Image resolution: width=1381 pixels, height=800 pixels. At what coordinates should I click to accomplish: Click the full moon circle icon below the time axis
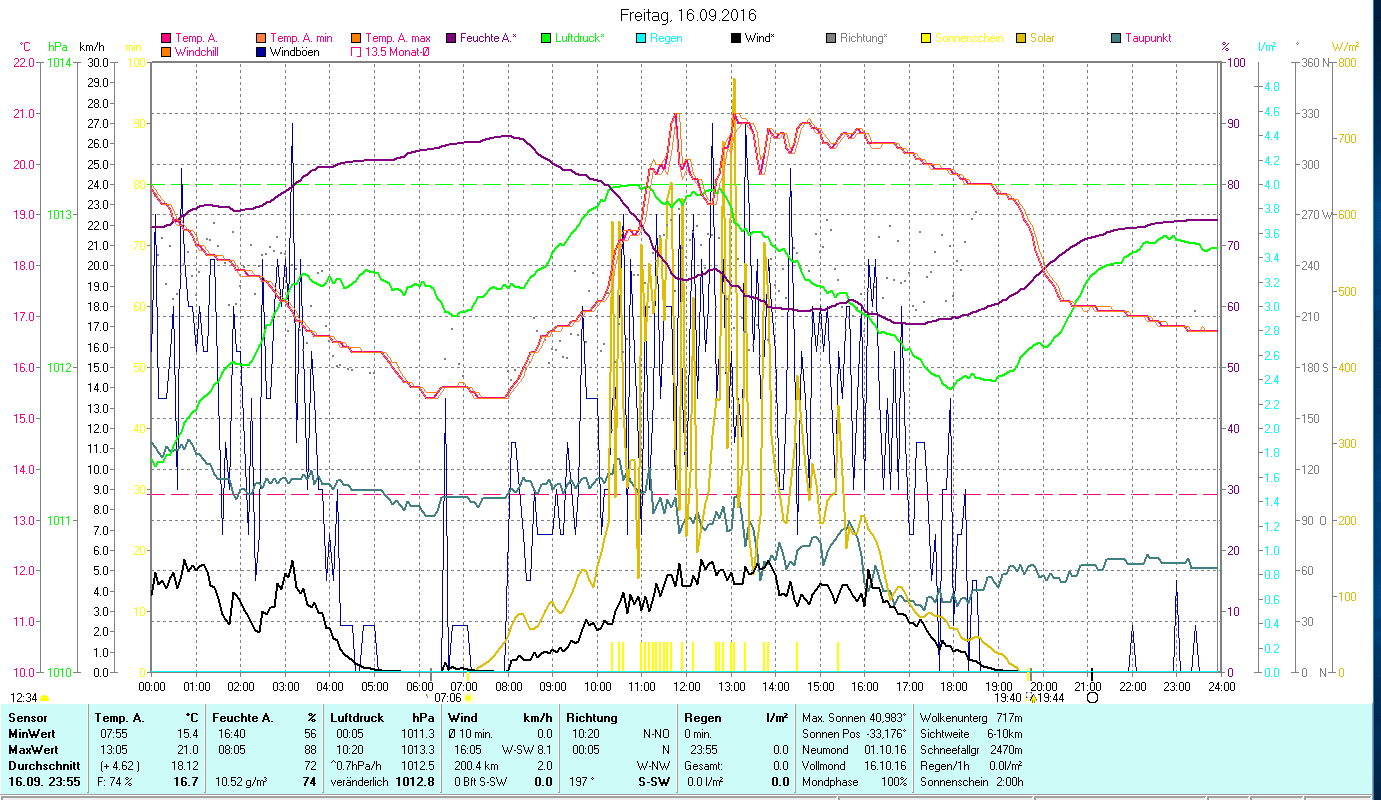pyautogui.click(x=1092, y=698)
